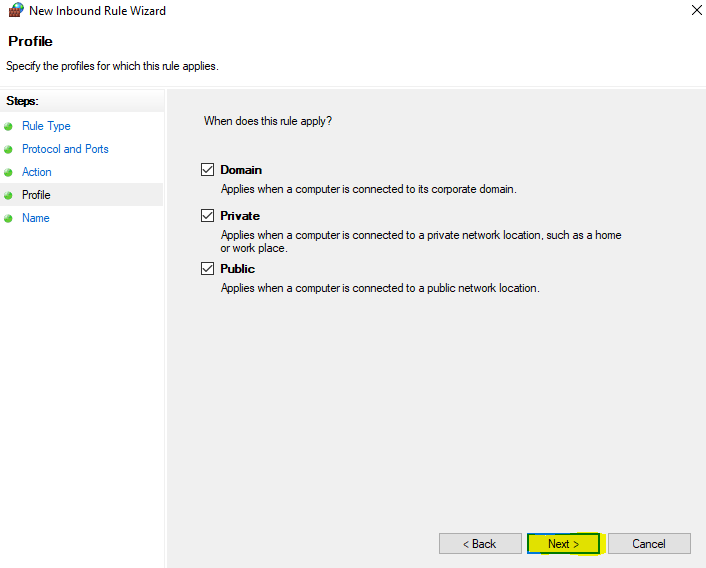Click green bullet beside Protocol and Ports
This screenshot has height=568, width=706.
click(x=9, y=150)
